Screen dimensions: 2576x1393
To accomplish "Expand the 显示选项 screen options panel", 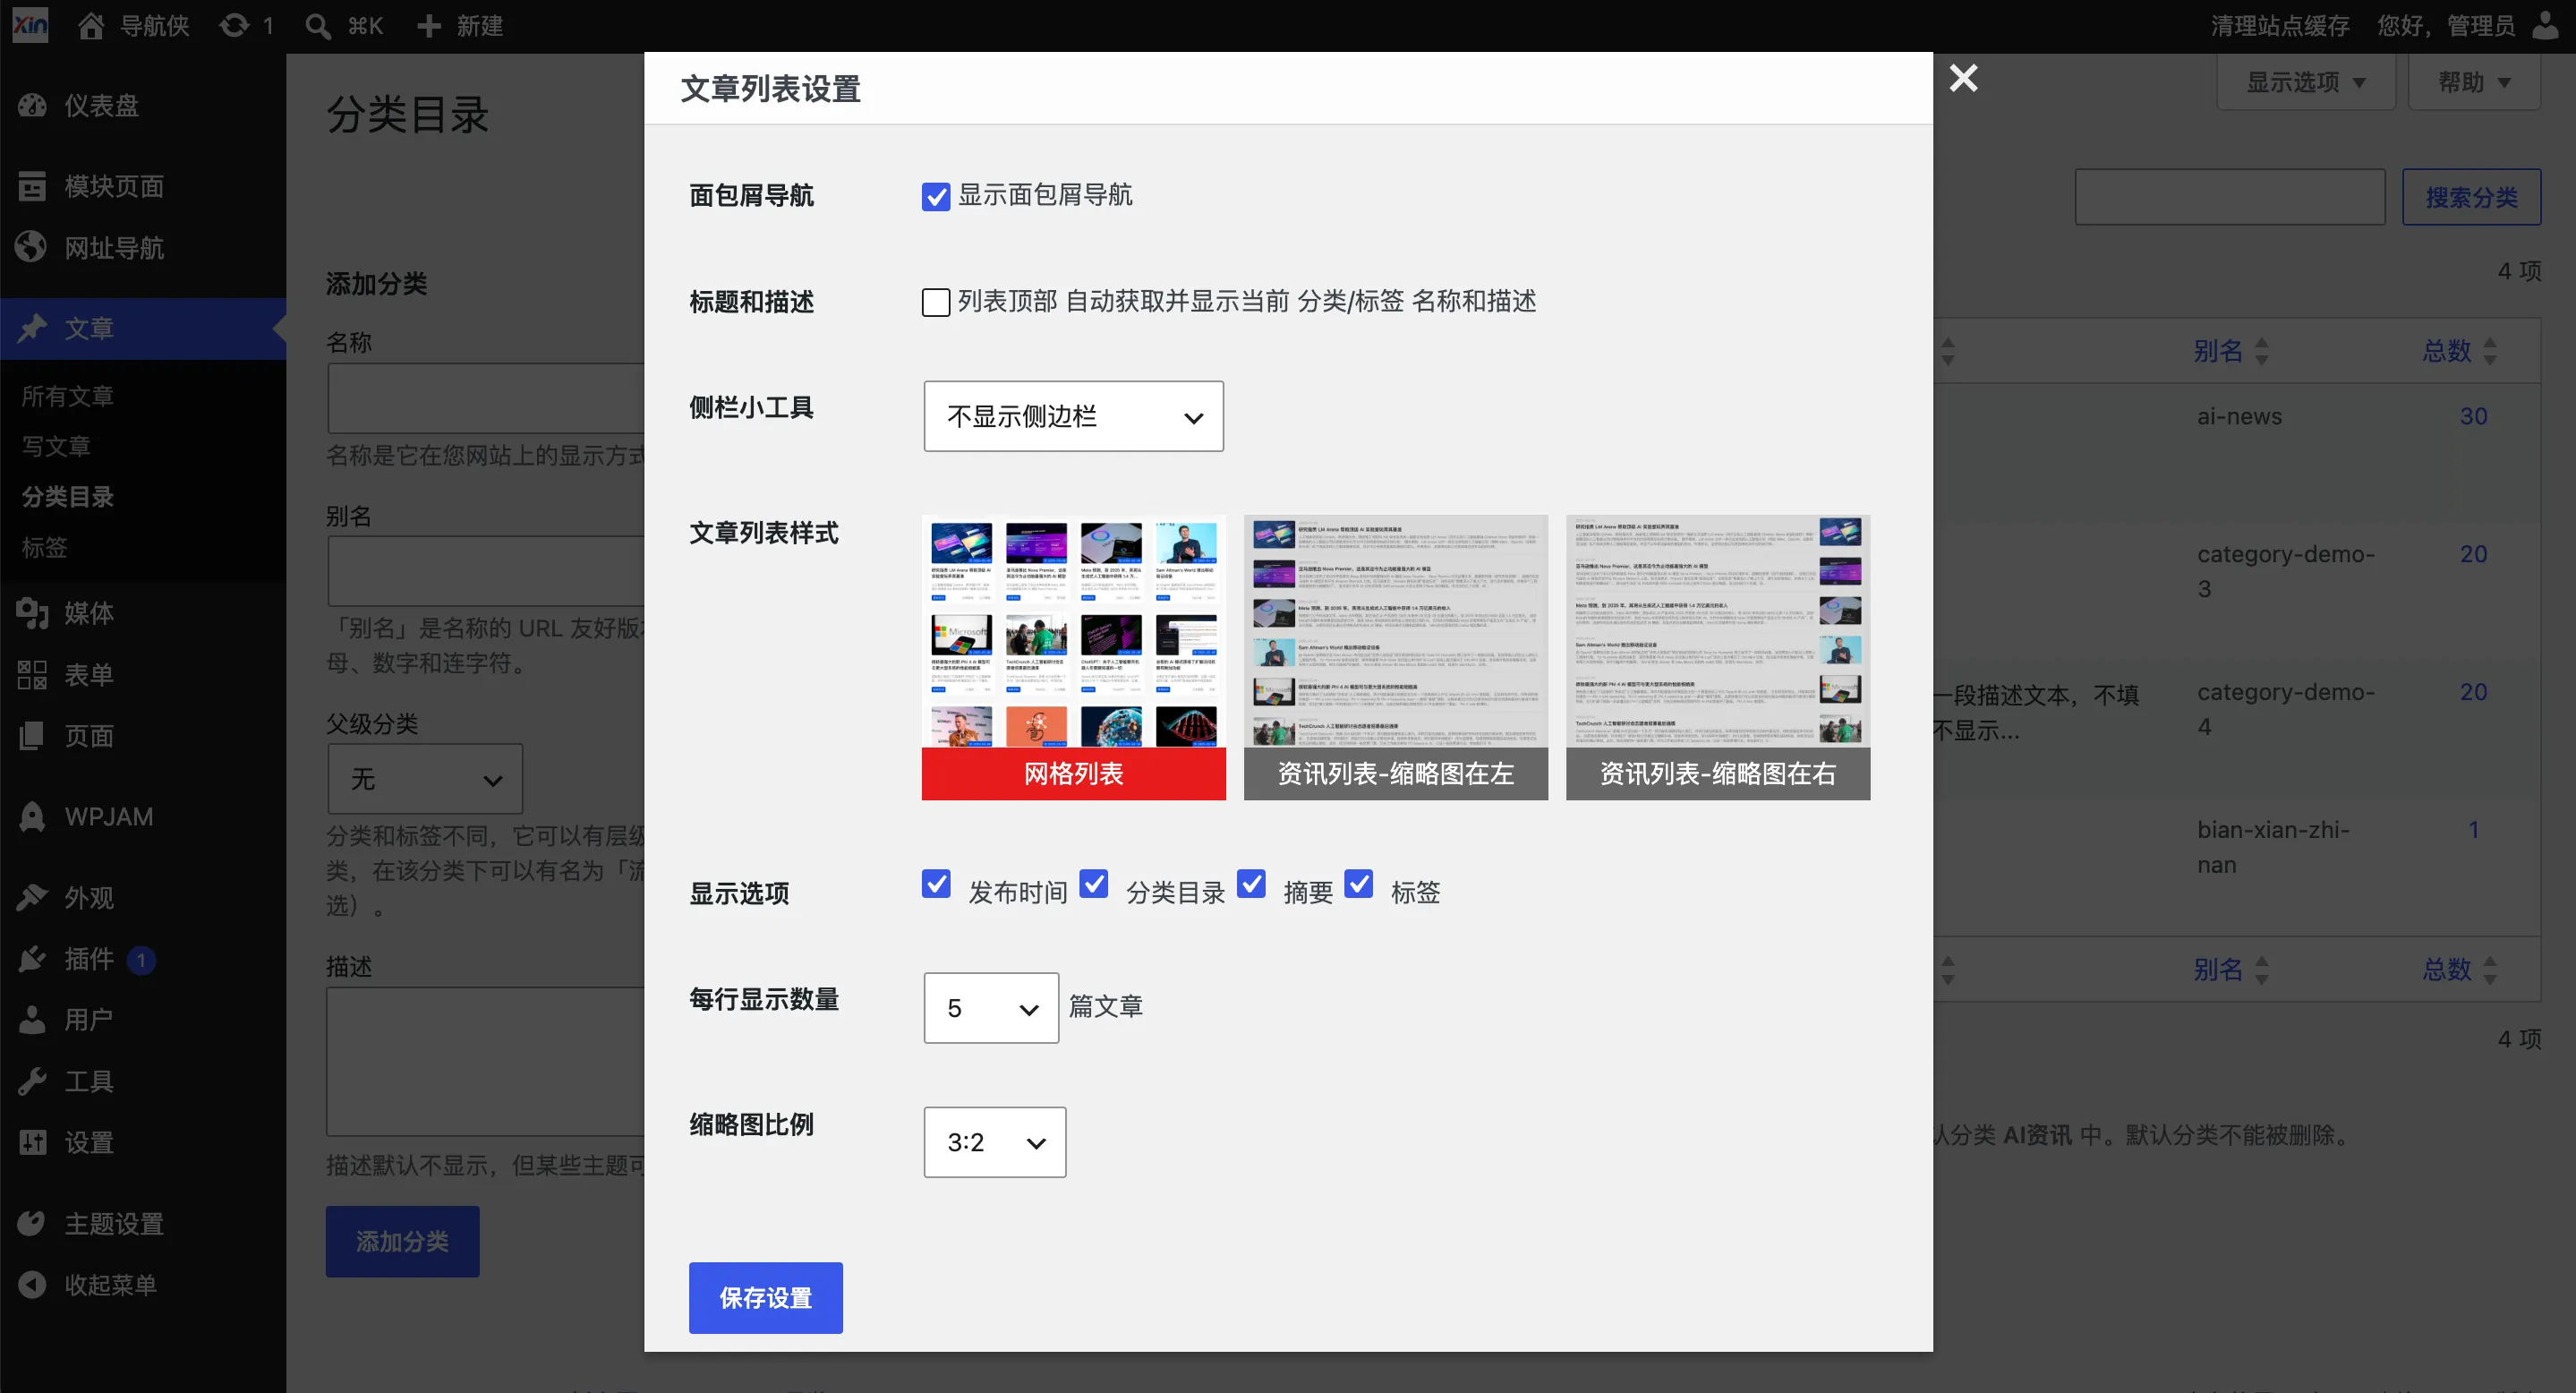I will [2306, 82].
